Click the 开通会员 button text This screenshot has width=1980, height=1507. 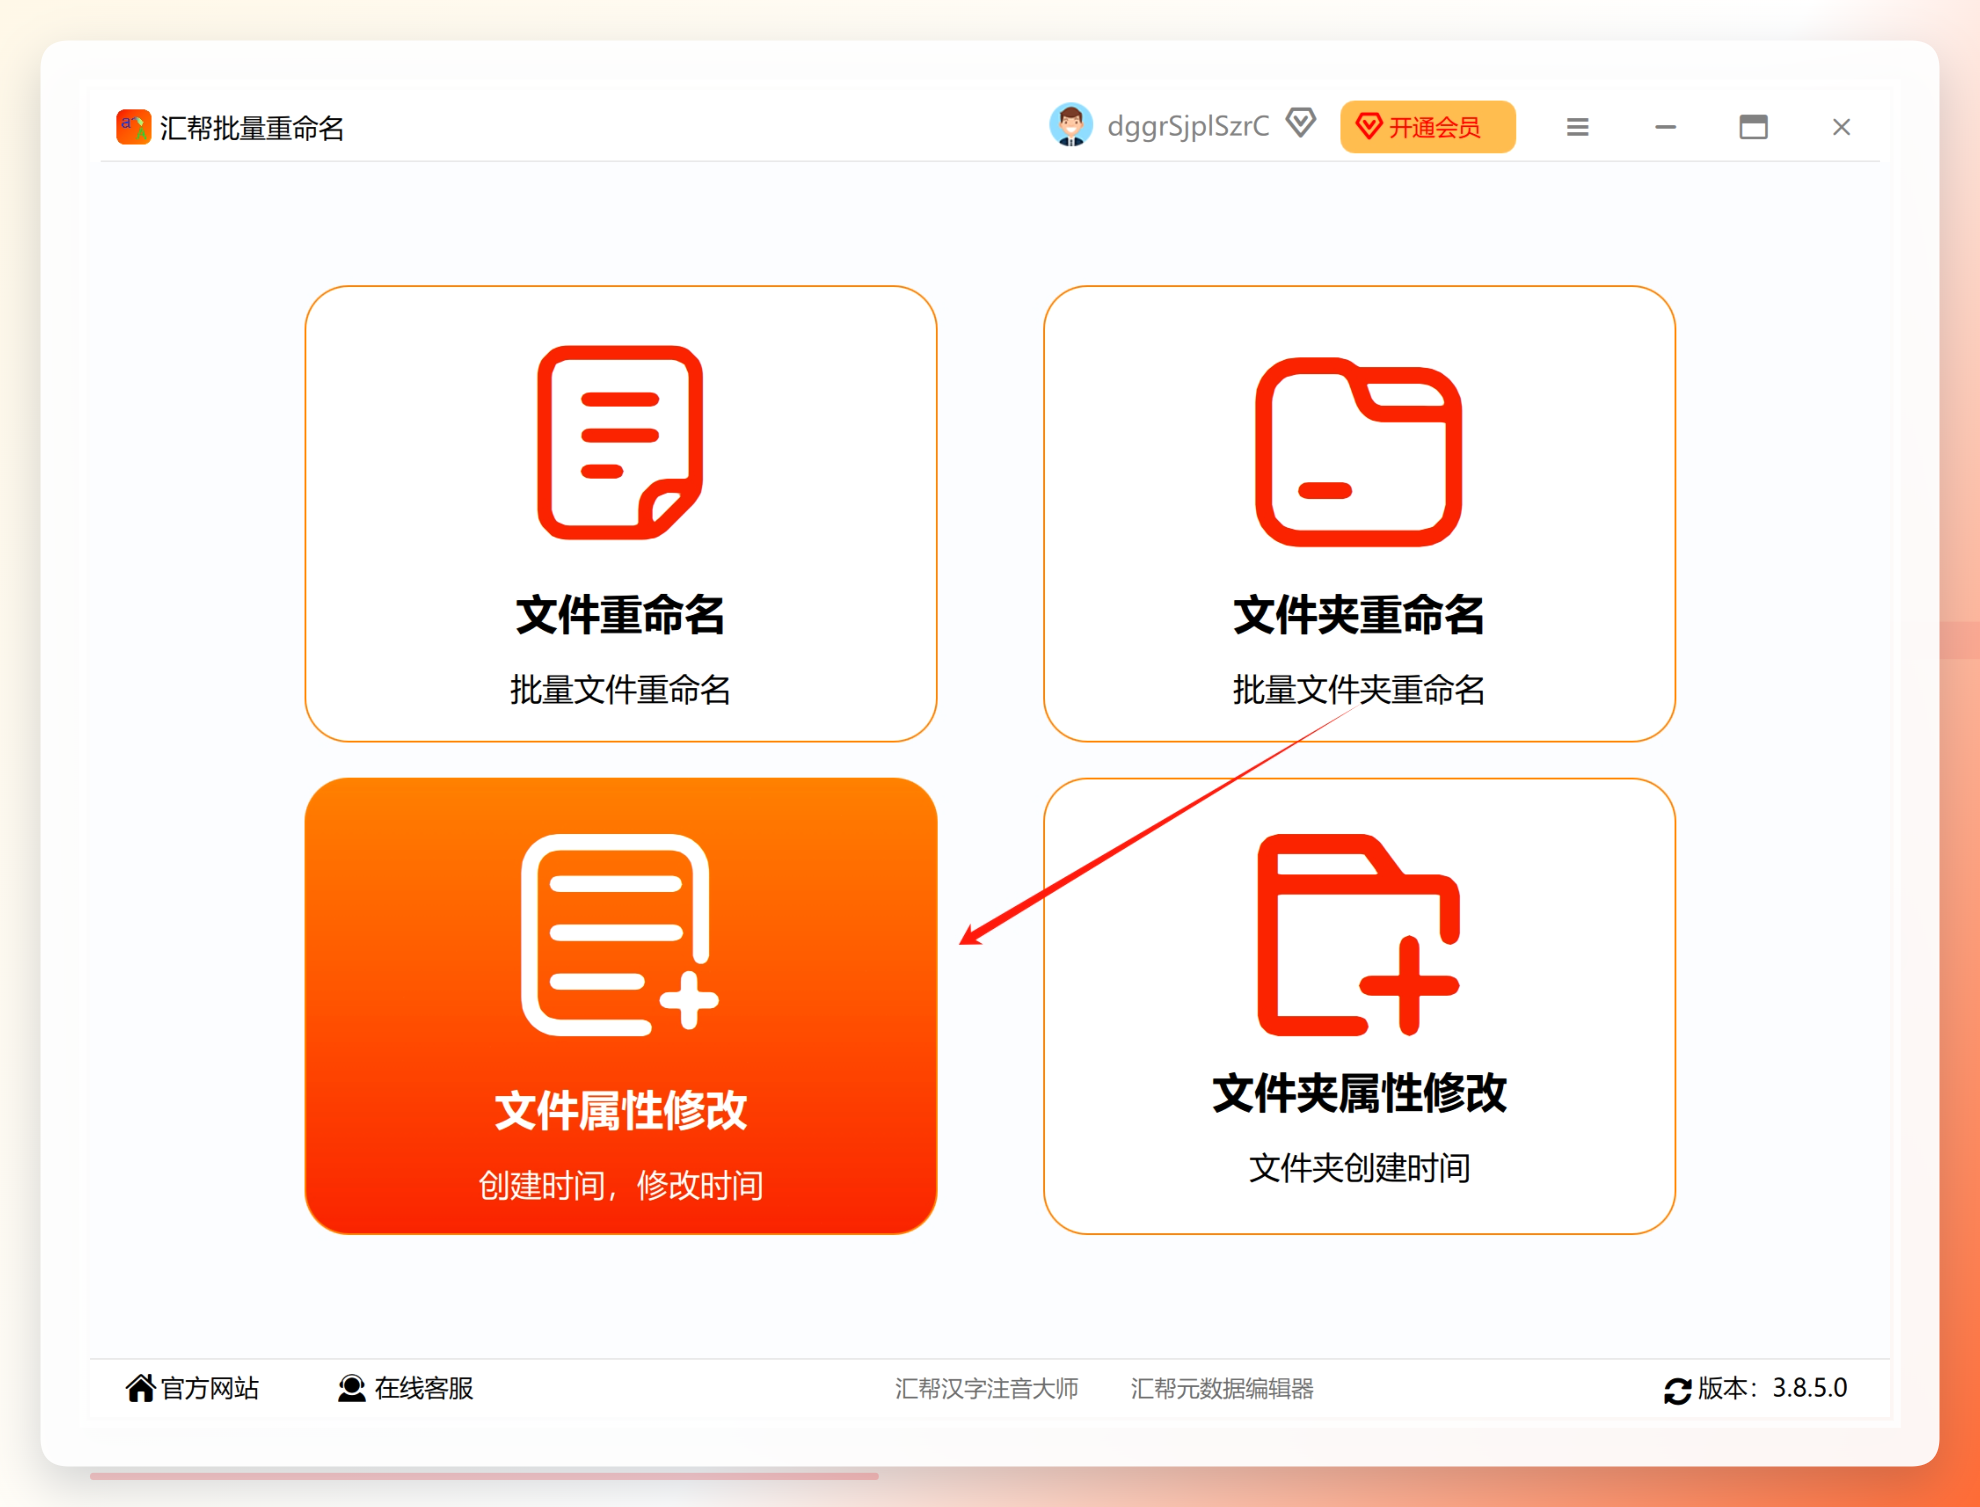click(x=1434, y=127)
